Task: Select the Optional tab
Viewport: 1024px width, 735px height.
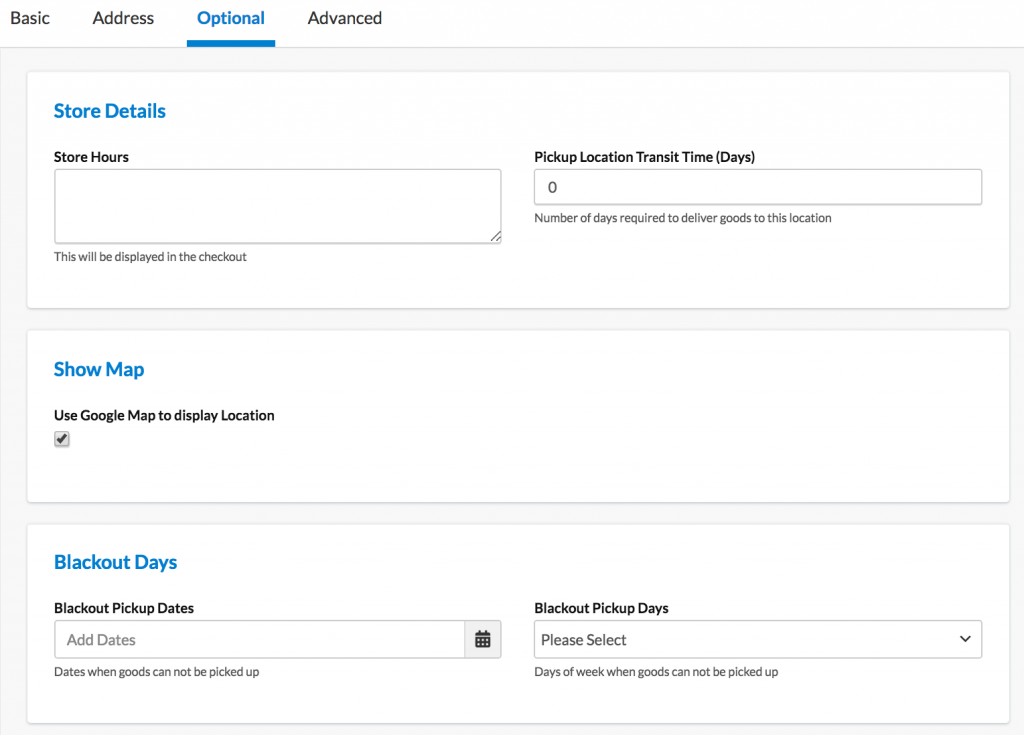Action: point(230,18)
